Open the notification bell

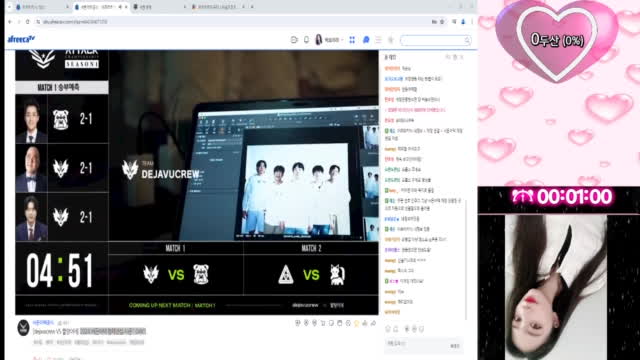pyautogui.click(x=306, y=40)
